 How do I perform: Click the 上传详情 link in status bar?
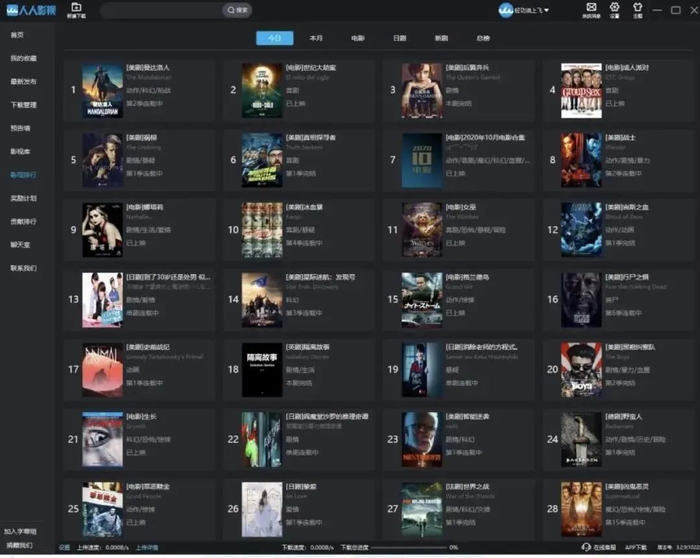(147, 547)
